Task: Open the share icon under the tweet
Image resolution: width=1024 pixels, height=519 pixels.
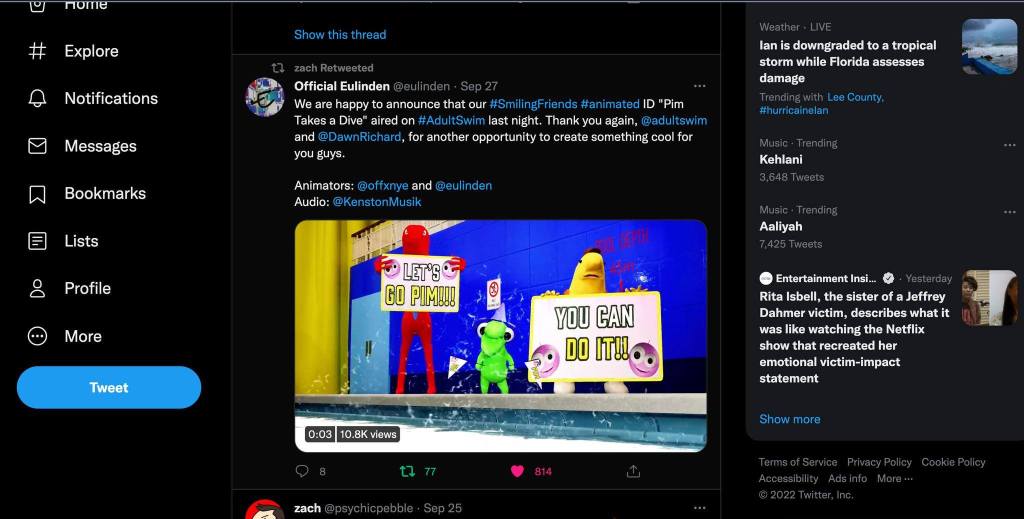Action: coord(633,471)
